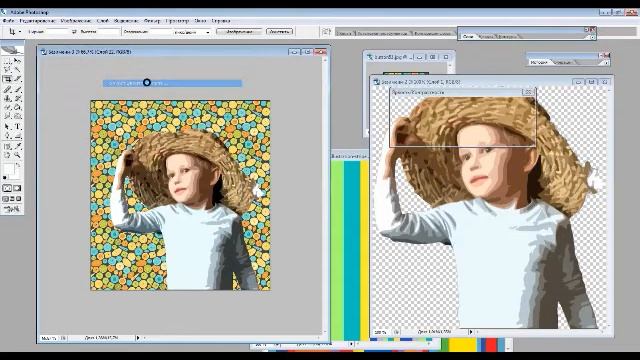Open status bar arrow of right document
This screenshot has width=640, height=360.
470,332
